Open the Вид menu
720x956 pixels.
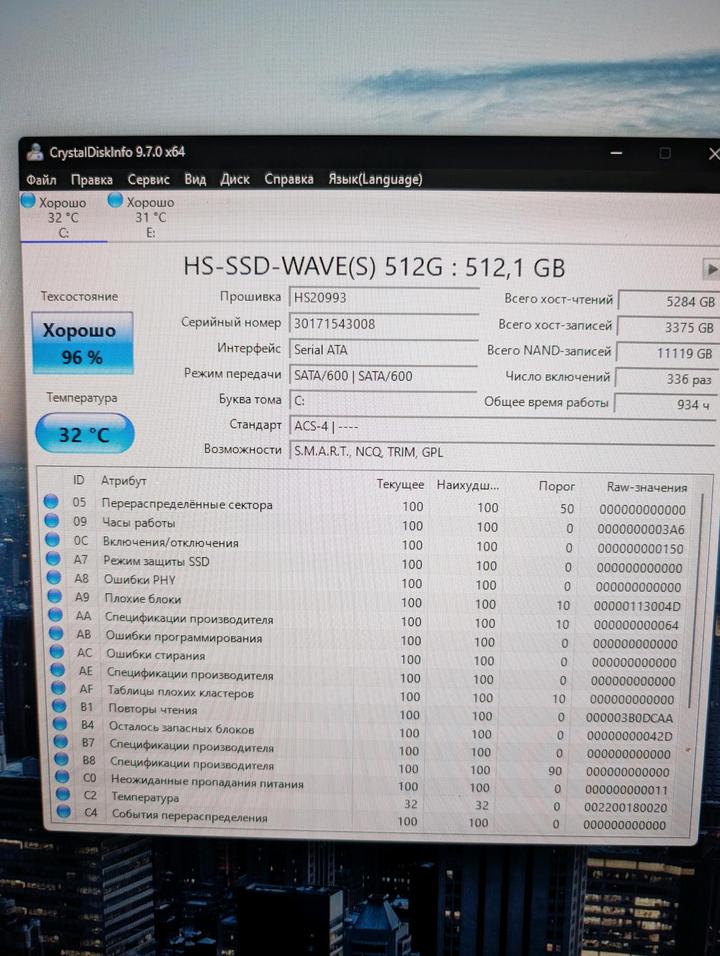click(195, 179)
